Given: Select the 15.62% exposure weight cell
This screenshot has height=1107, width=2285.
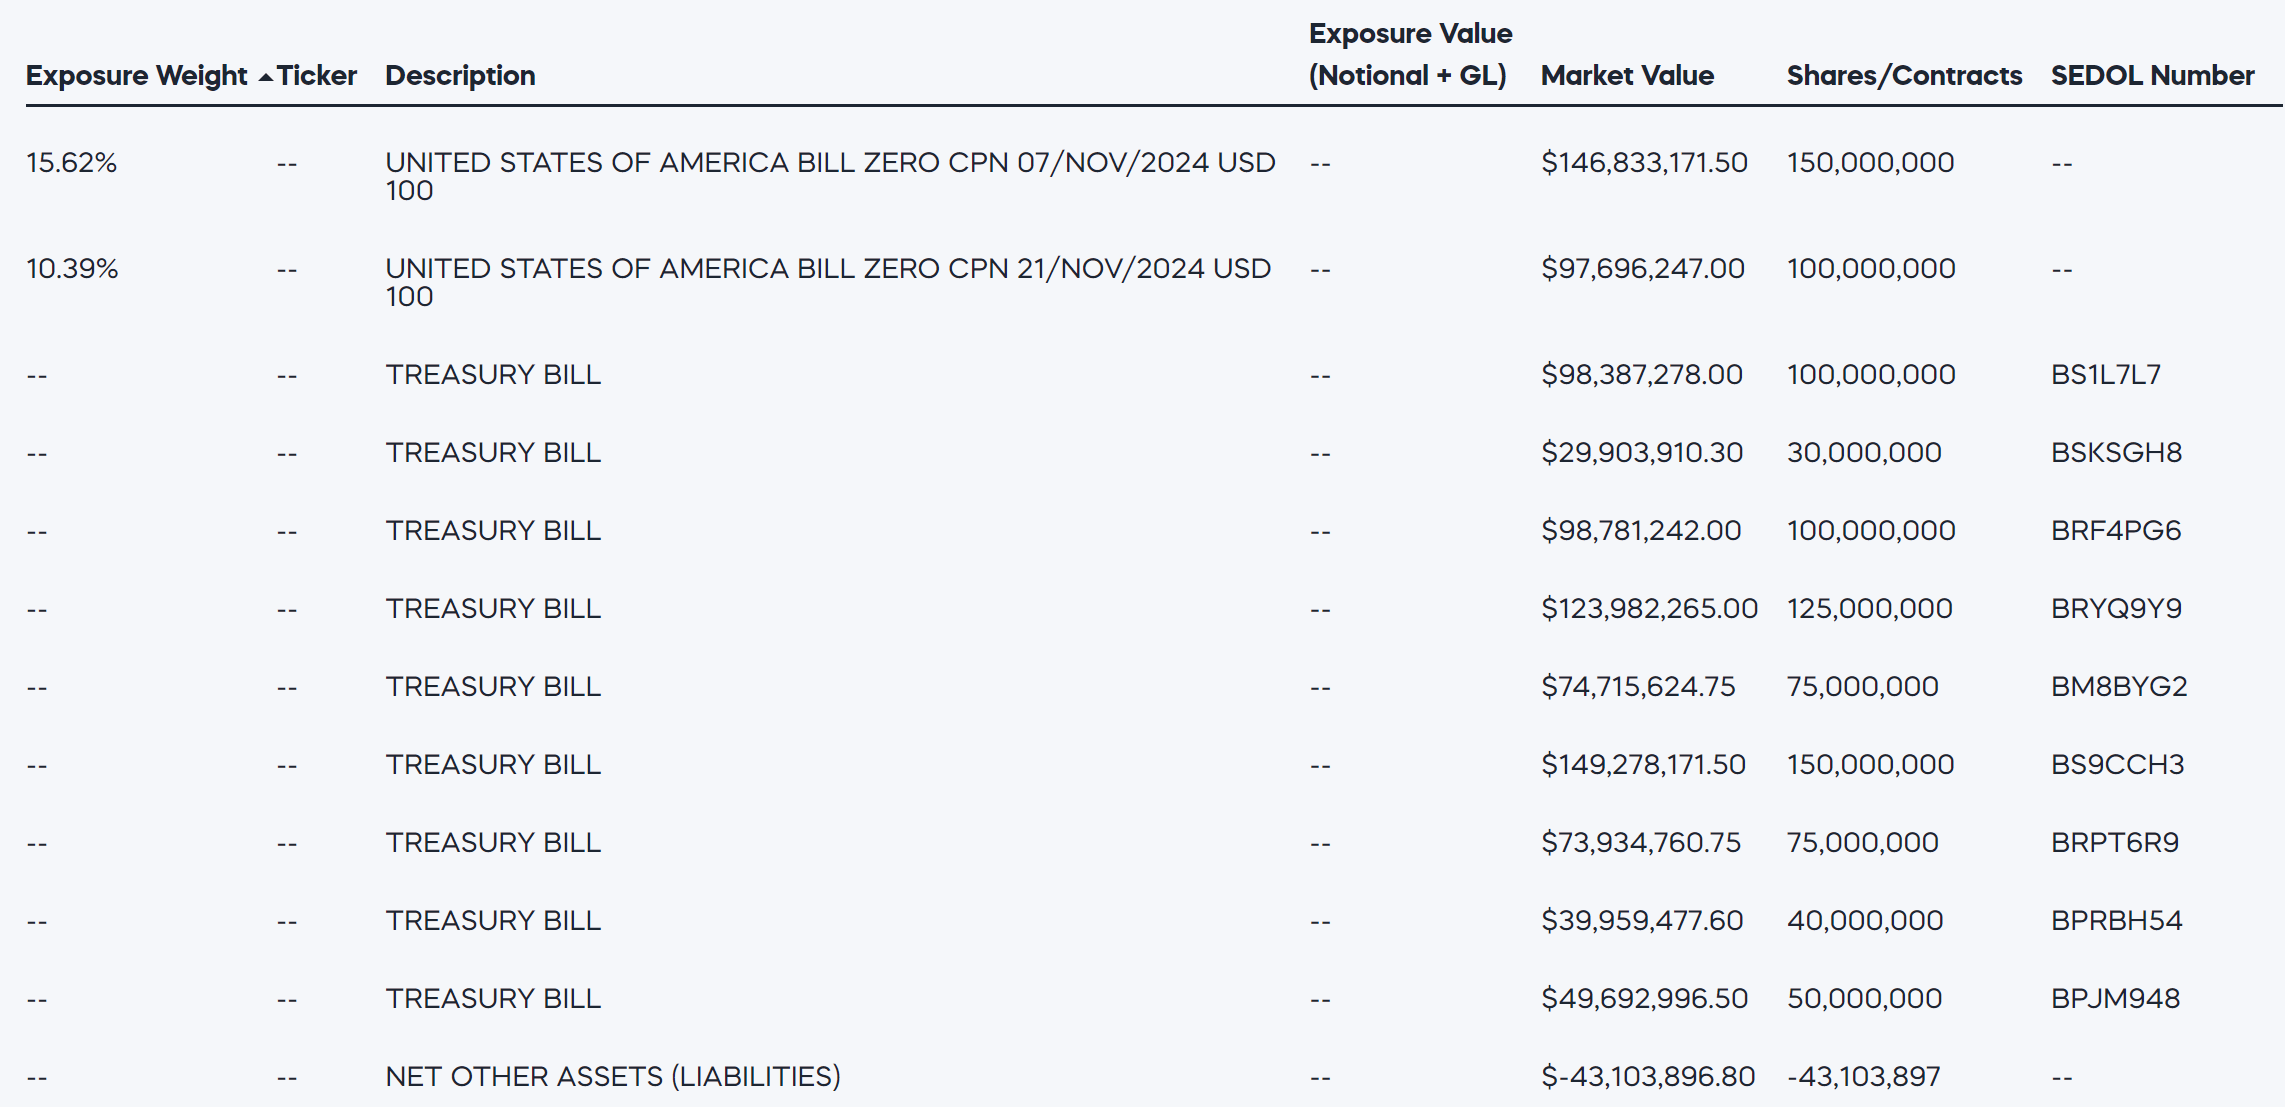Looking at the screenshot, I should pyautogui.click(x=72, y=163).
